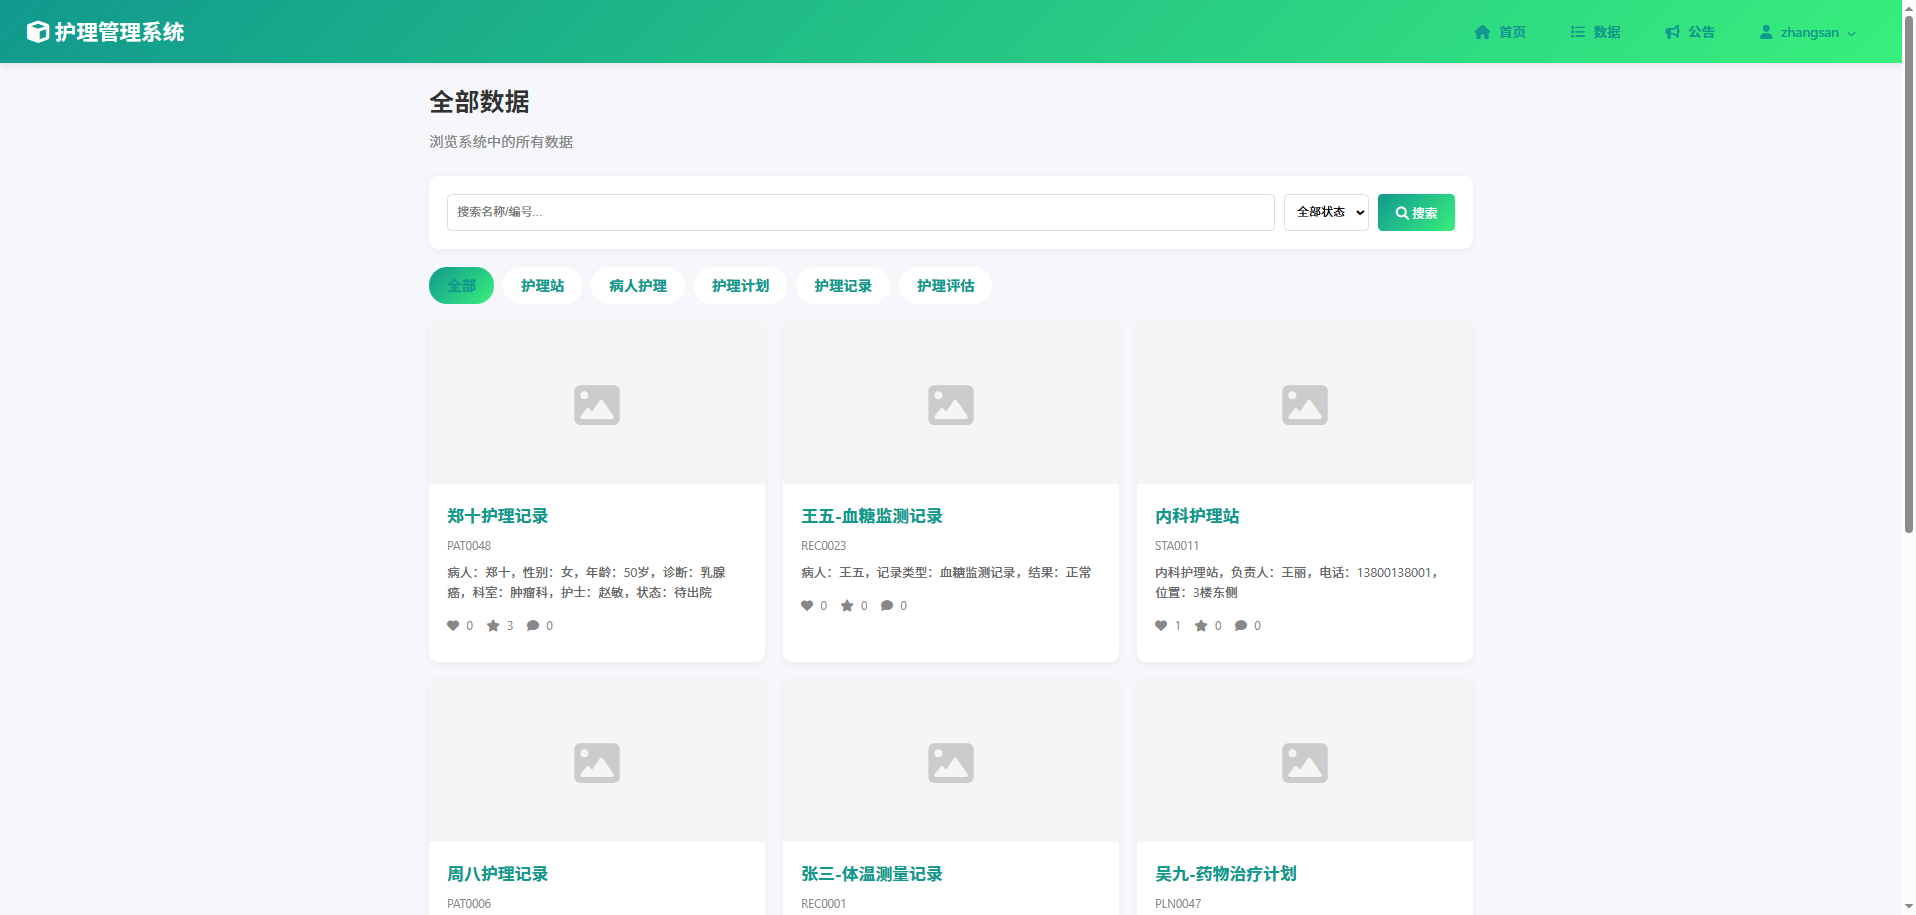Viewport: 1916px width, 915px height.
Task: Click the image placeholder of 周八护理记录
Action: pyautogui.click(x=597, y=762)
